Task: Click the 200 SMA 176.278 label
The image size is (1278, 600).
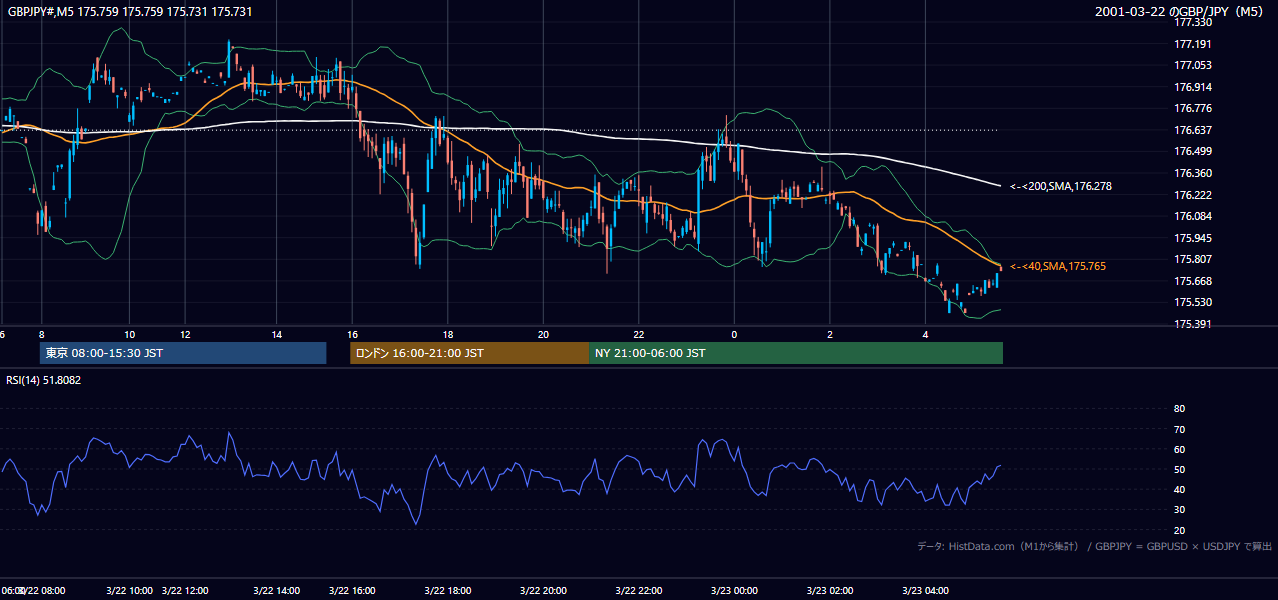Action: click(1061, 186)
